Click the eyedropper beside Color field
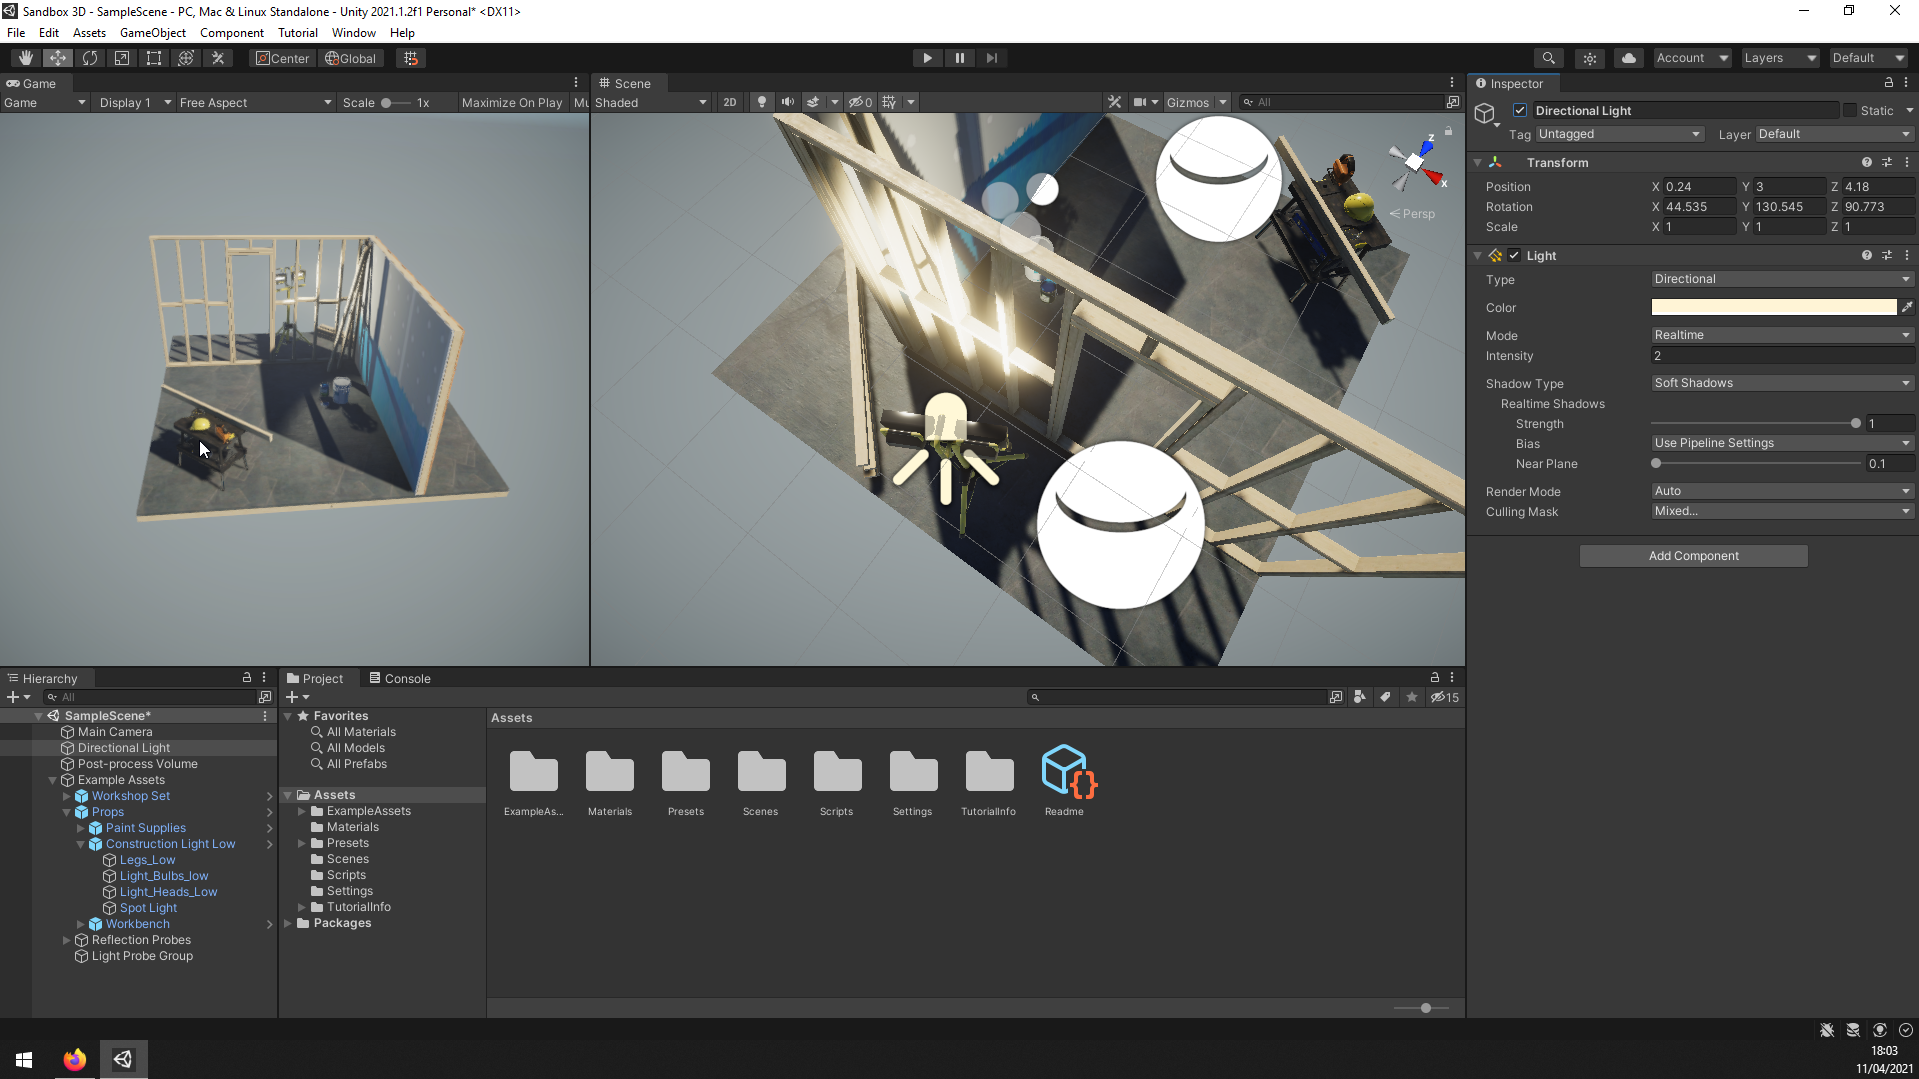 pos(1907,307)
